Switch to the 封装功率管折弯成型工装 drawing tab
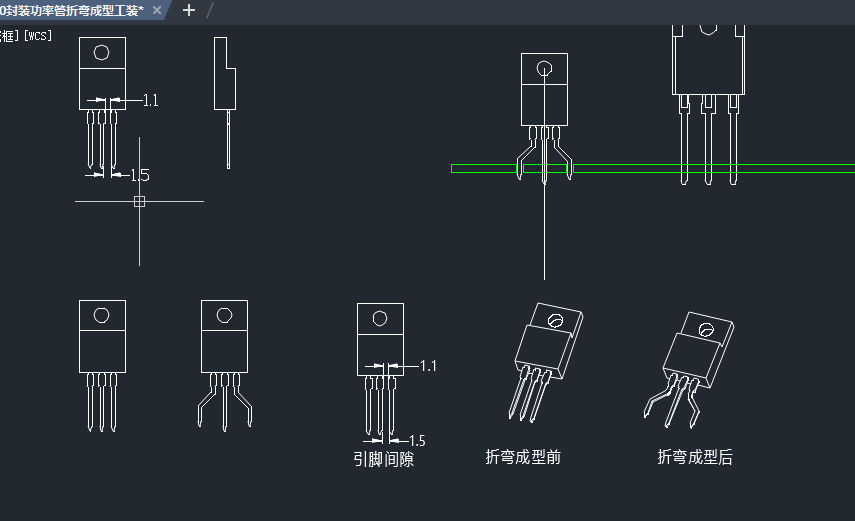This screenshot has height=521, width=855. pos(73,10)
